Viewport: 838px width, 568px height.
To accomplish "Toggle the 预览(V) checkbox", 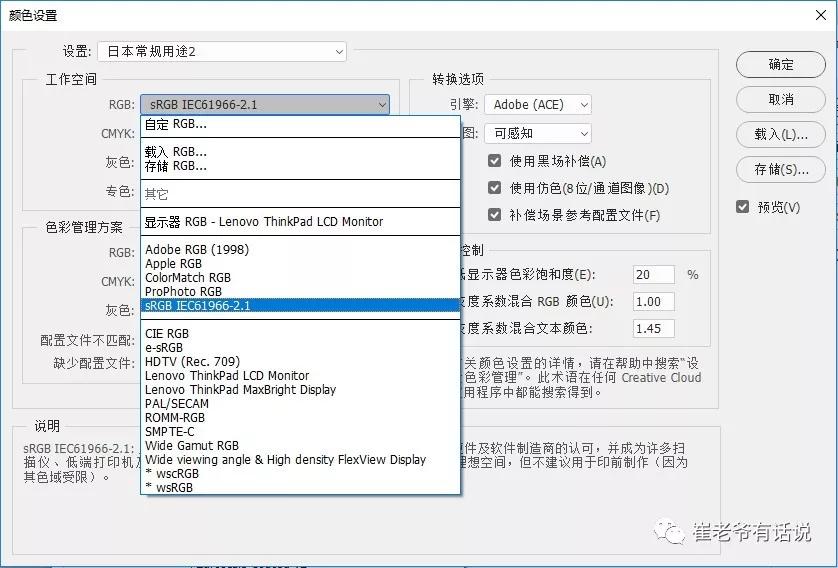I will [x=742, y=207].
